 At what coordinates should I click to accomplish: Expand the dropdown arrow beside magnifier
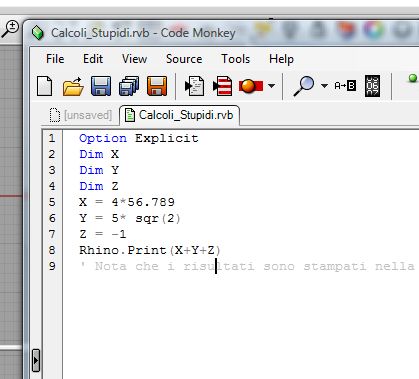pos(324,86)
